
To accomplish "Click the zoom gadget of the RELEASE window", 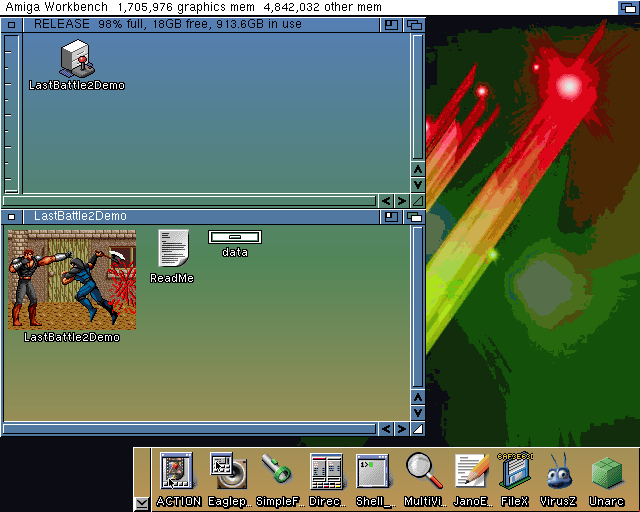I will point(391,25).
